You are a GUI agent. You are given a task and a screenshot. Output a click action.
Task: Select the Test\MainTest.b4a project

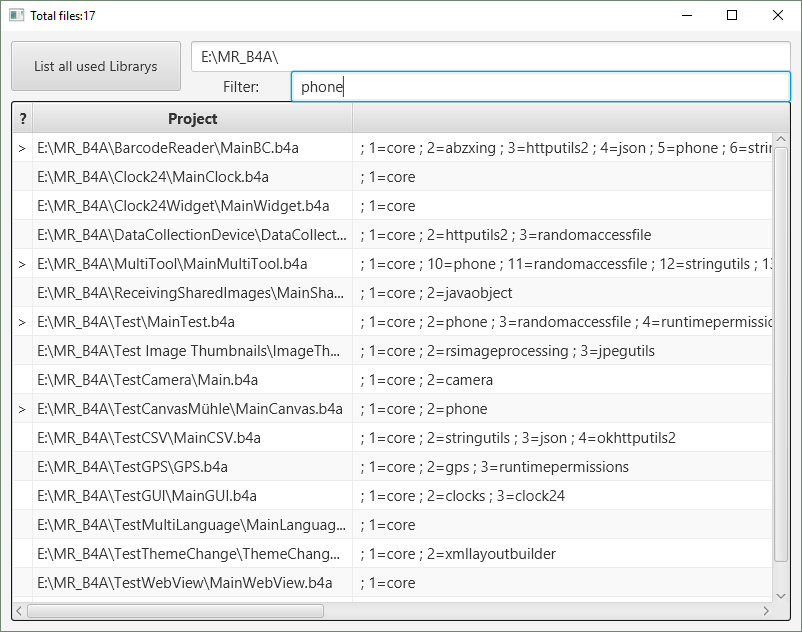(x=193, y=322)
